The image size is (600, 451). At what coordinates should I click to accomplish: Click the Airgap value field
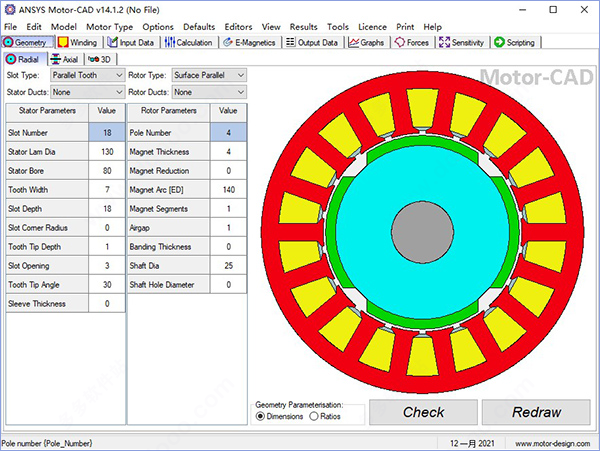click(x=228, y=228)
